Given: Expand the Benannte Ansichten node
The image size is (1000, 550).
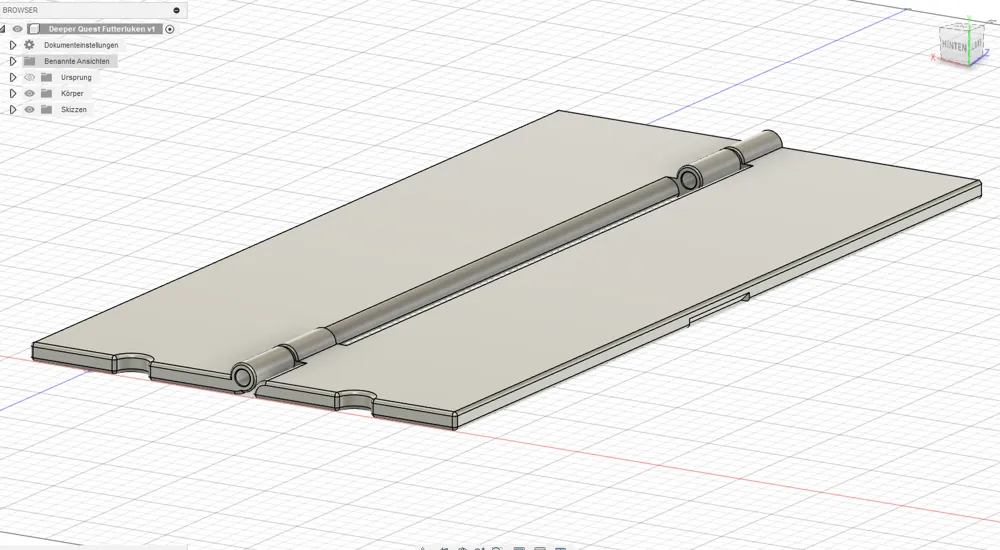Looking at the screenshot, I should 12,61.
